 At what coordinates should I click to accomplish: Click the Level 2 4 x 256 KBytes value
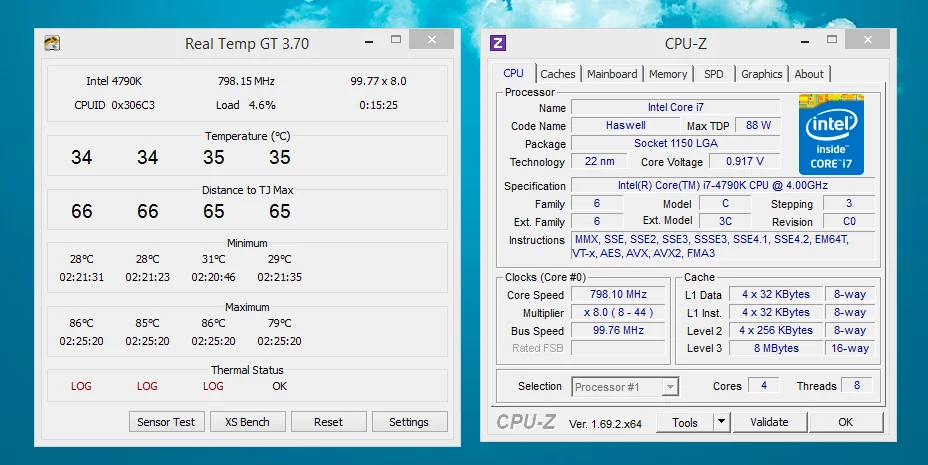[x=775, y=330]
